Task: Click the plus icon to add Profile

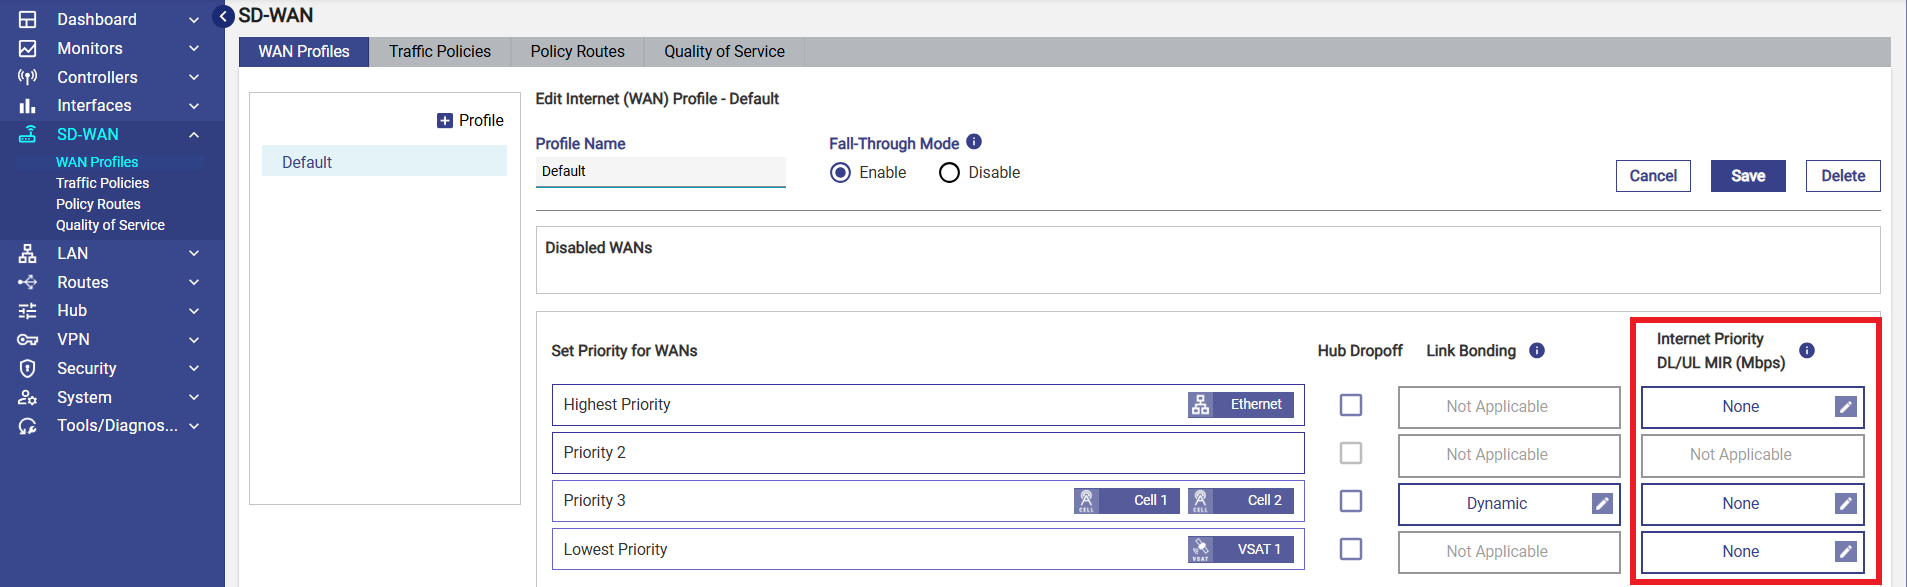Action: point(445,121)
